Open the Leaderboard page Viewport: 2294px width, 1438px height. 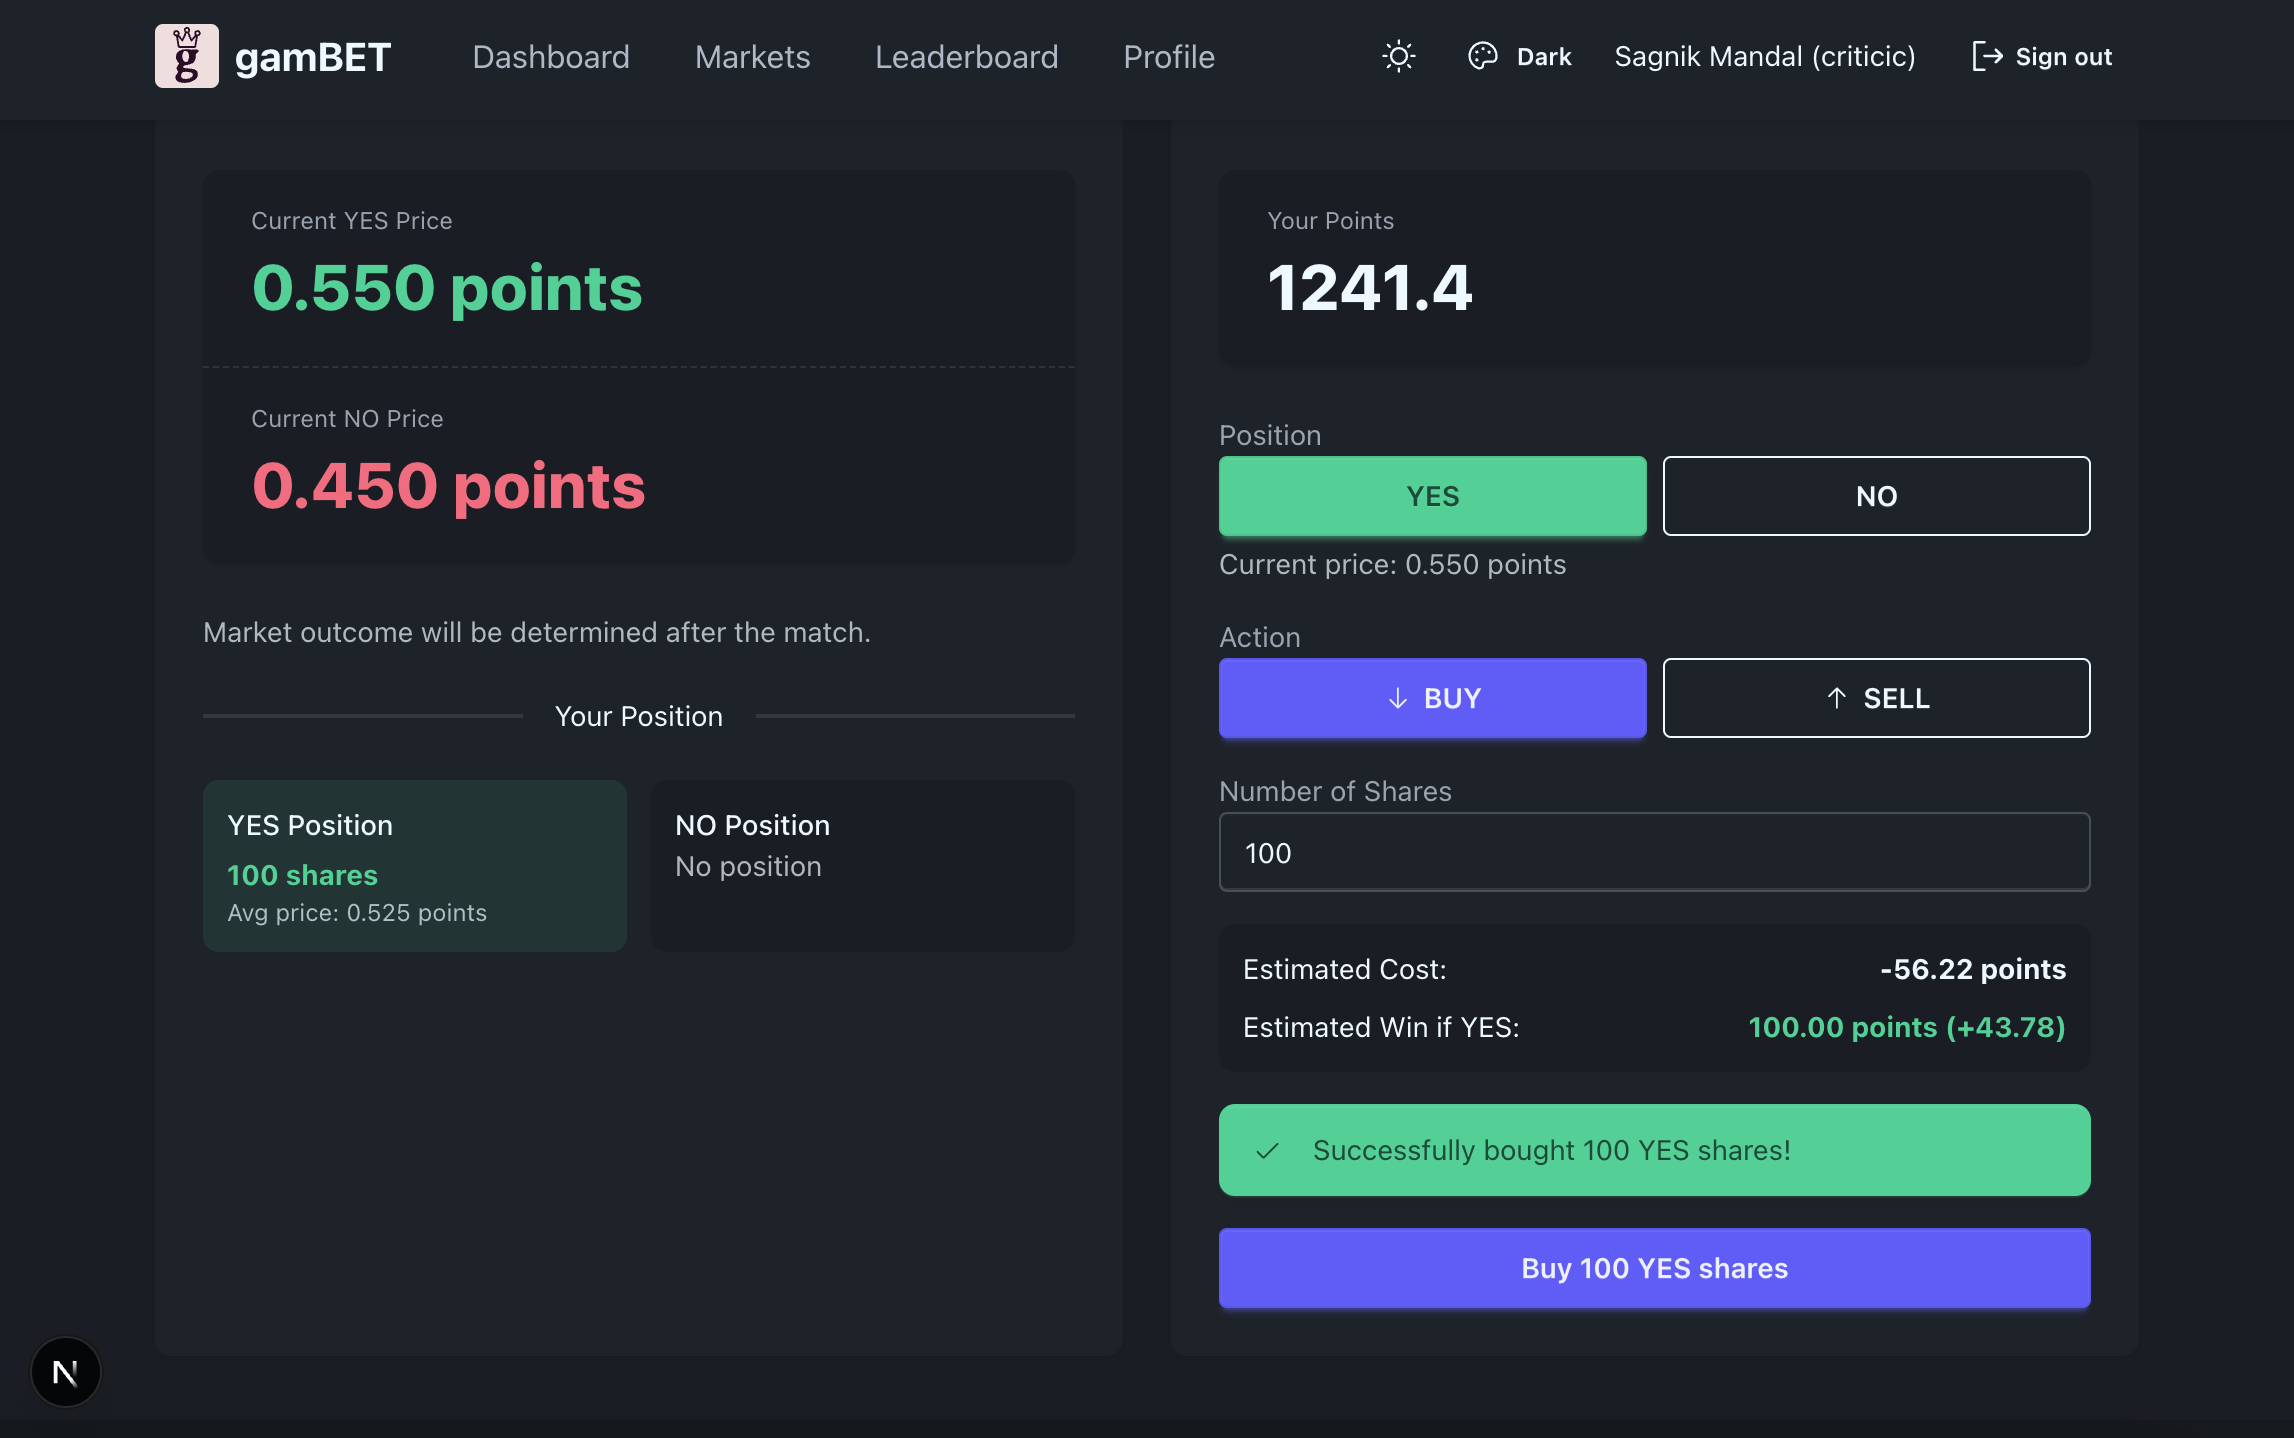point(966,56)
